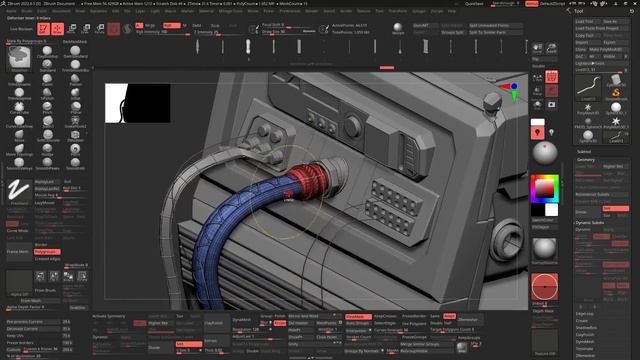Toggle the ViewMask button
Image resolution: width=640 pixels, height=360 pixels.
[358, 316]
